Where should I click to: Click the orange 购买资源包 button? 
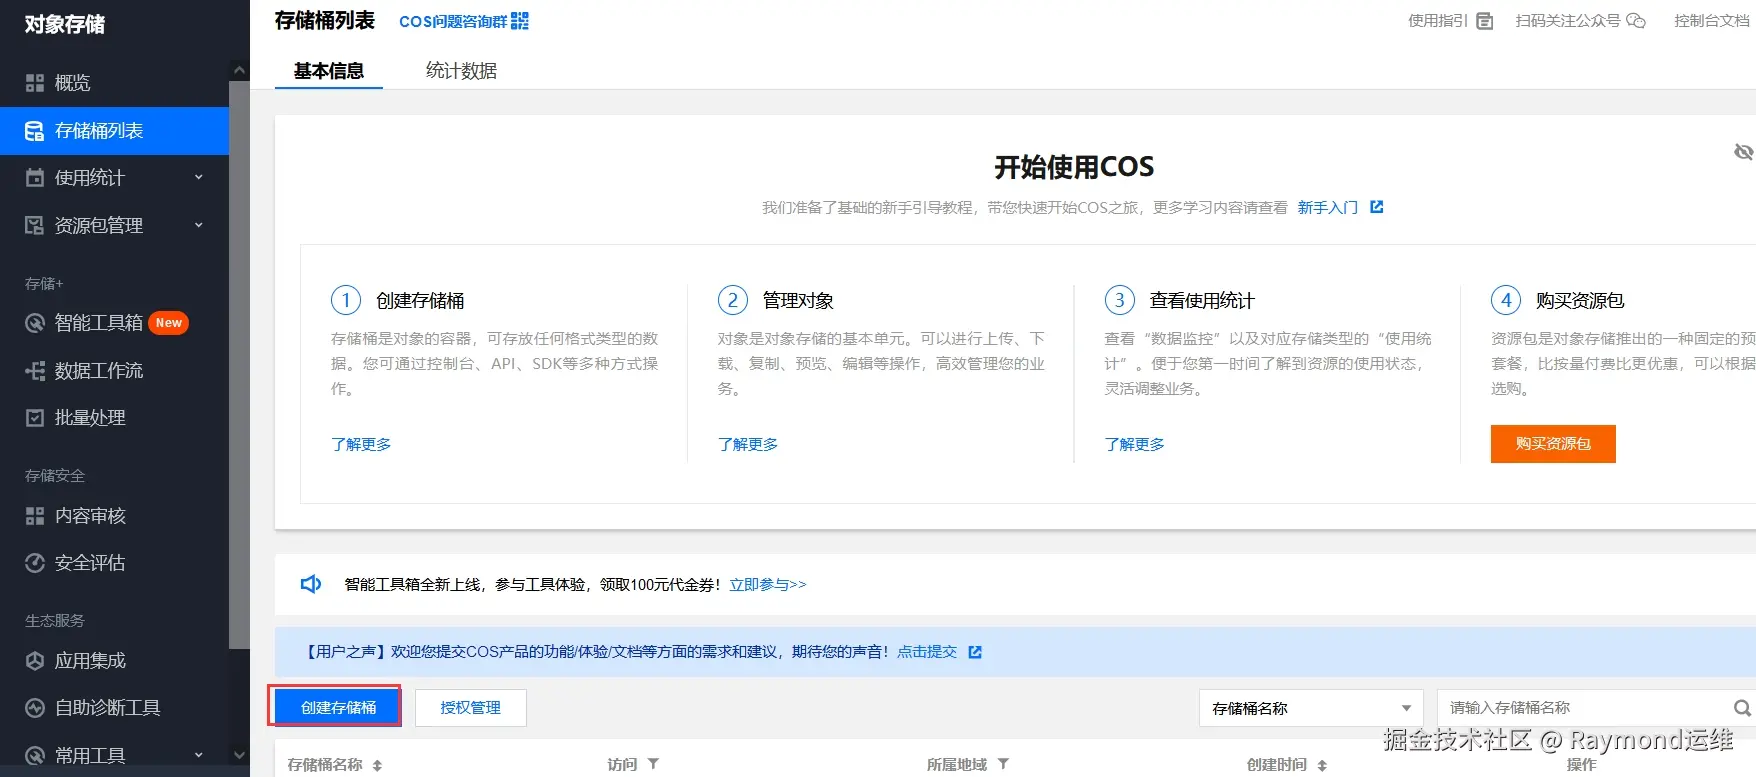pos(1553,444)
